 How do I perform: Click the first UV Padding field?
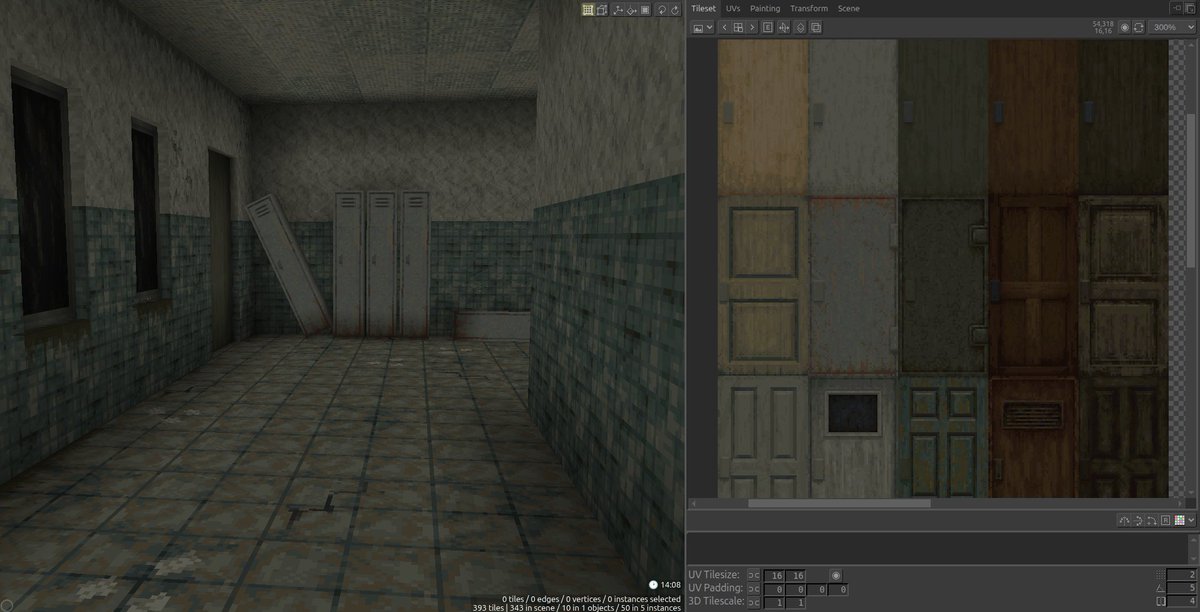click(x=774, y=590)
